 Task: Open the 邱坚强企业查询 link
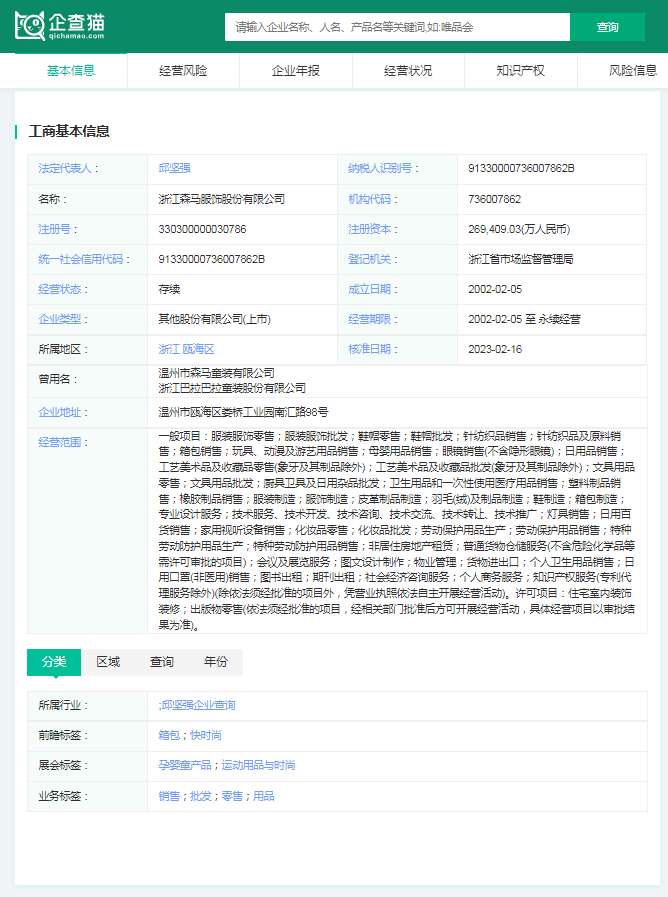tap(198, 705)
